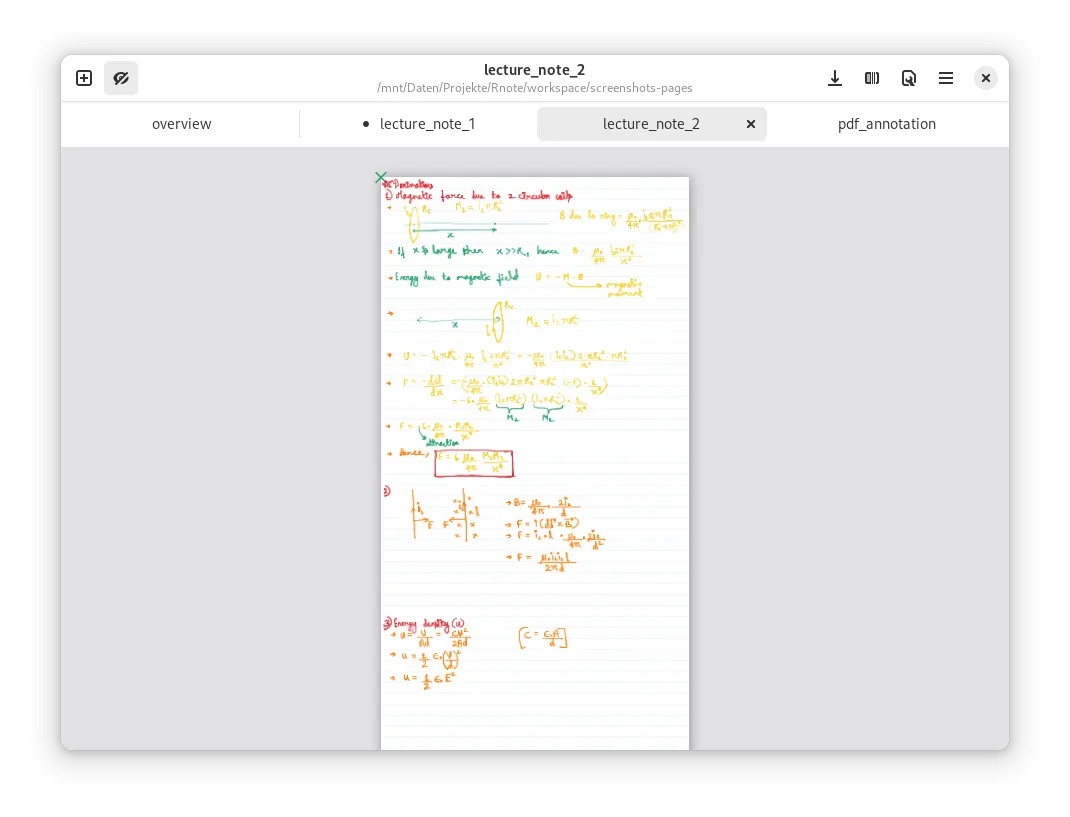Click the red boxed force formula
Image resolution: width=1070 pixels, height=817 pixels.
pyautogui.click(x=474, y=463)
